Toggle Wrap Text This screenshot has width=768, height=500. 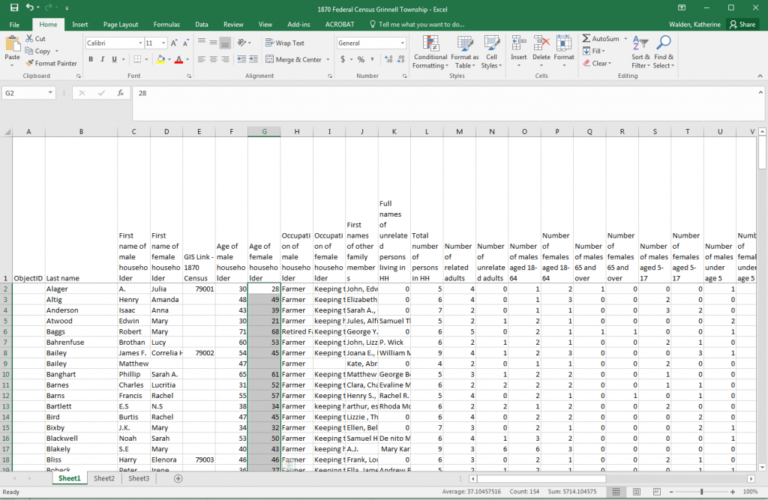285,43
